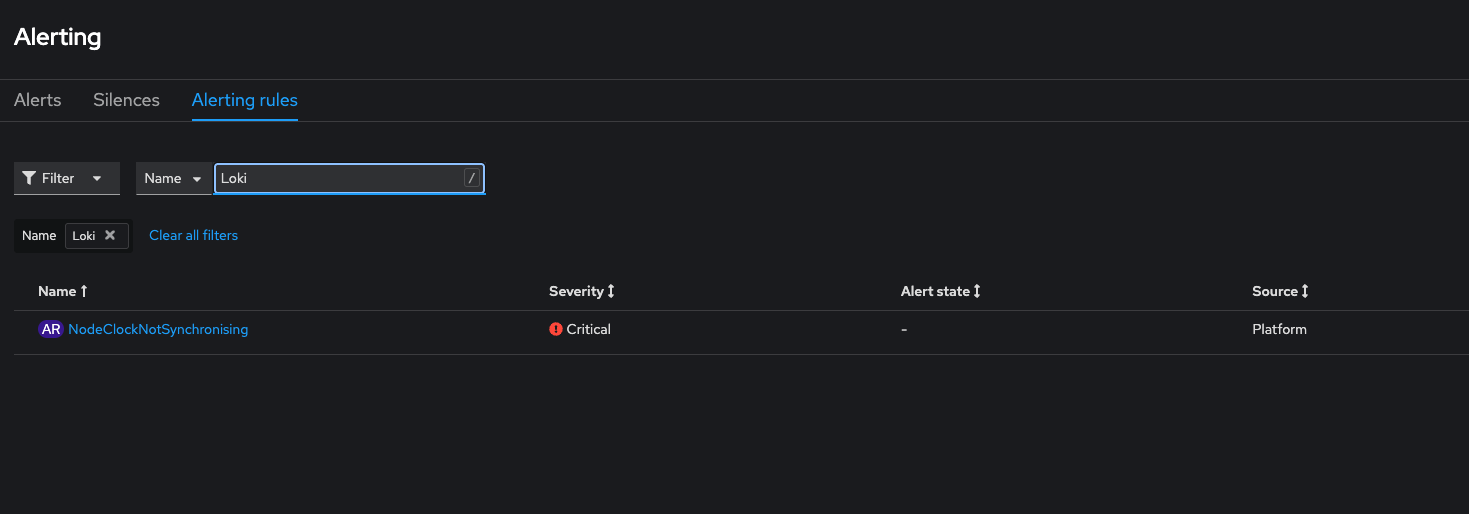Open the NodeClockNotSynchronising rule link
Viewport: 1469px width, 514px height.
158,329
